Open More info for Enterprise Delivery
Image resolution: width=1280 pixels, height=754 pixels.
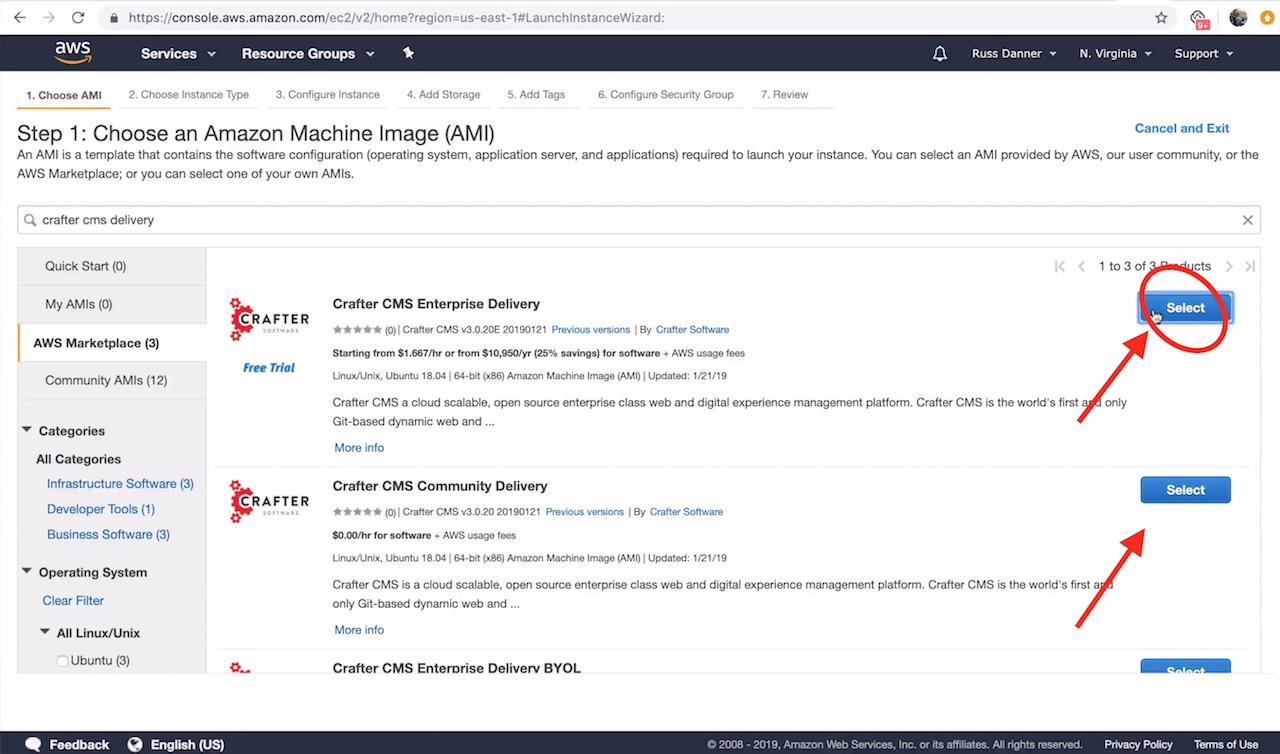[x=359, y=448]
